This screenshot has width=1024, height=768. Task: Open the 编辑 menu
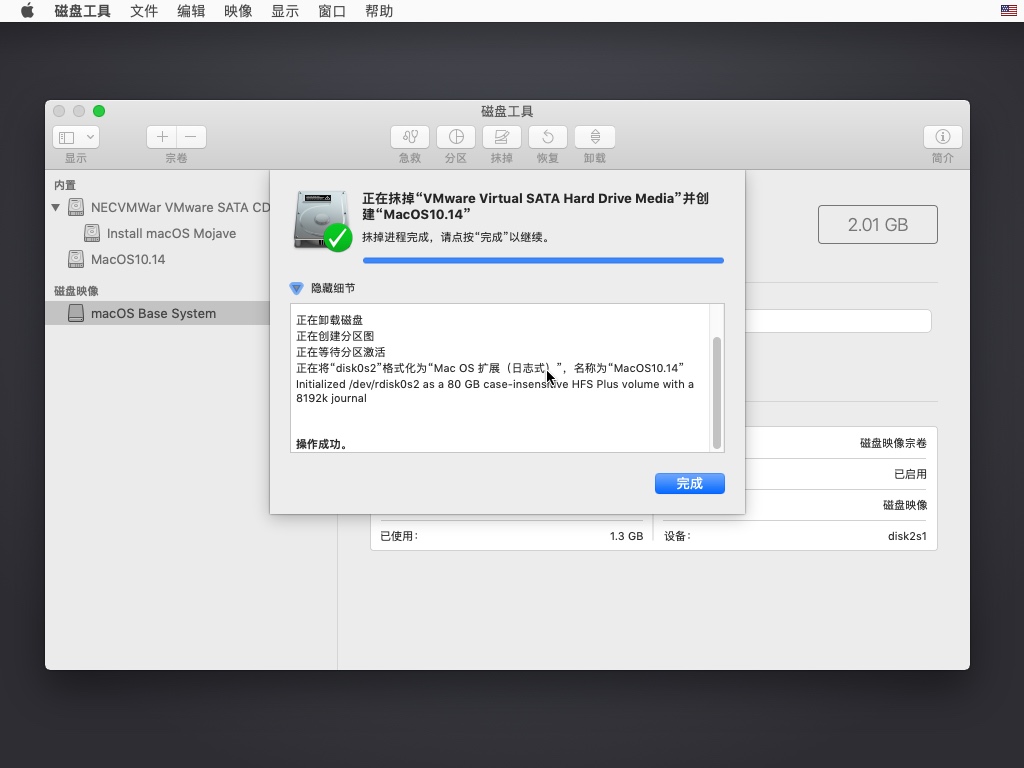pos(191,11)
